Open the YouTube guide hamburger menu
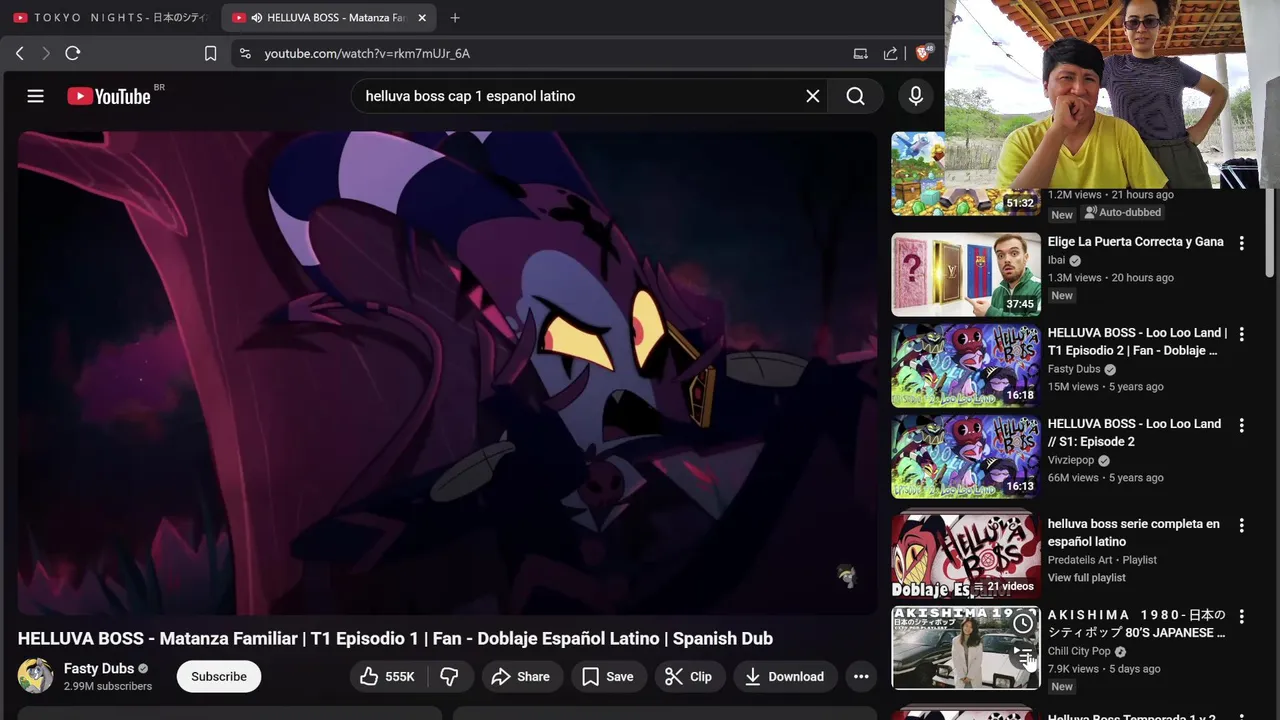This screenshot has height=720, width=1280. tap(36, 96)
